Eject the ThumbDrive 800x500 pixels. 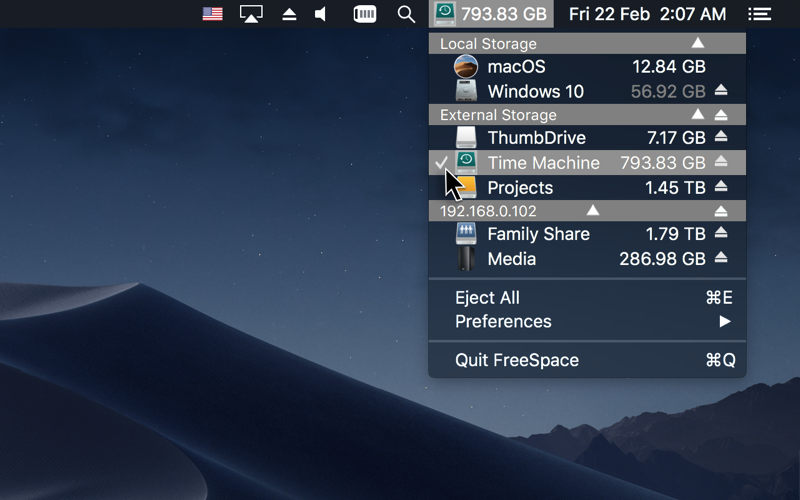pos(720,136)
